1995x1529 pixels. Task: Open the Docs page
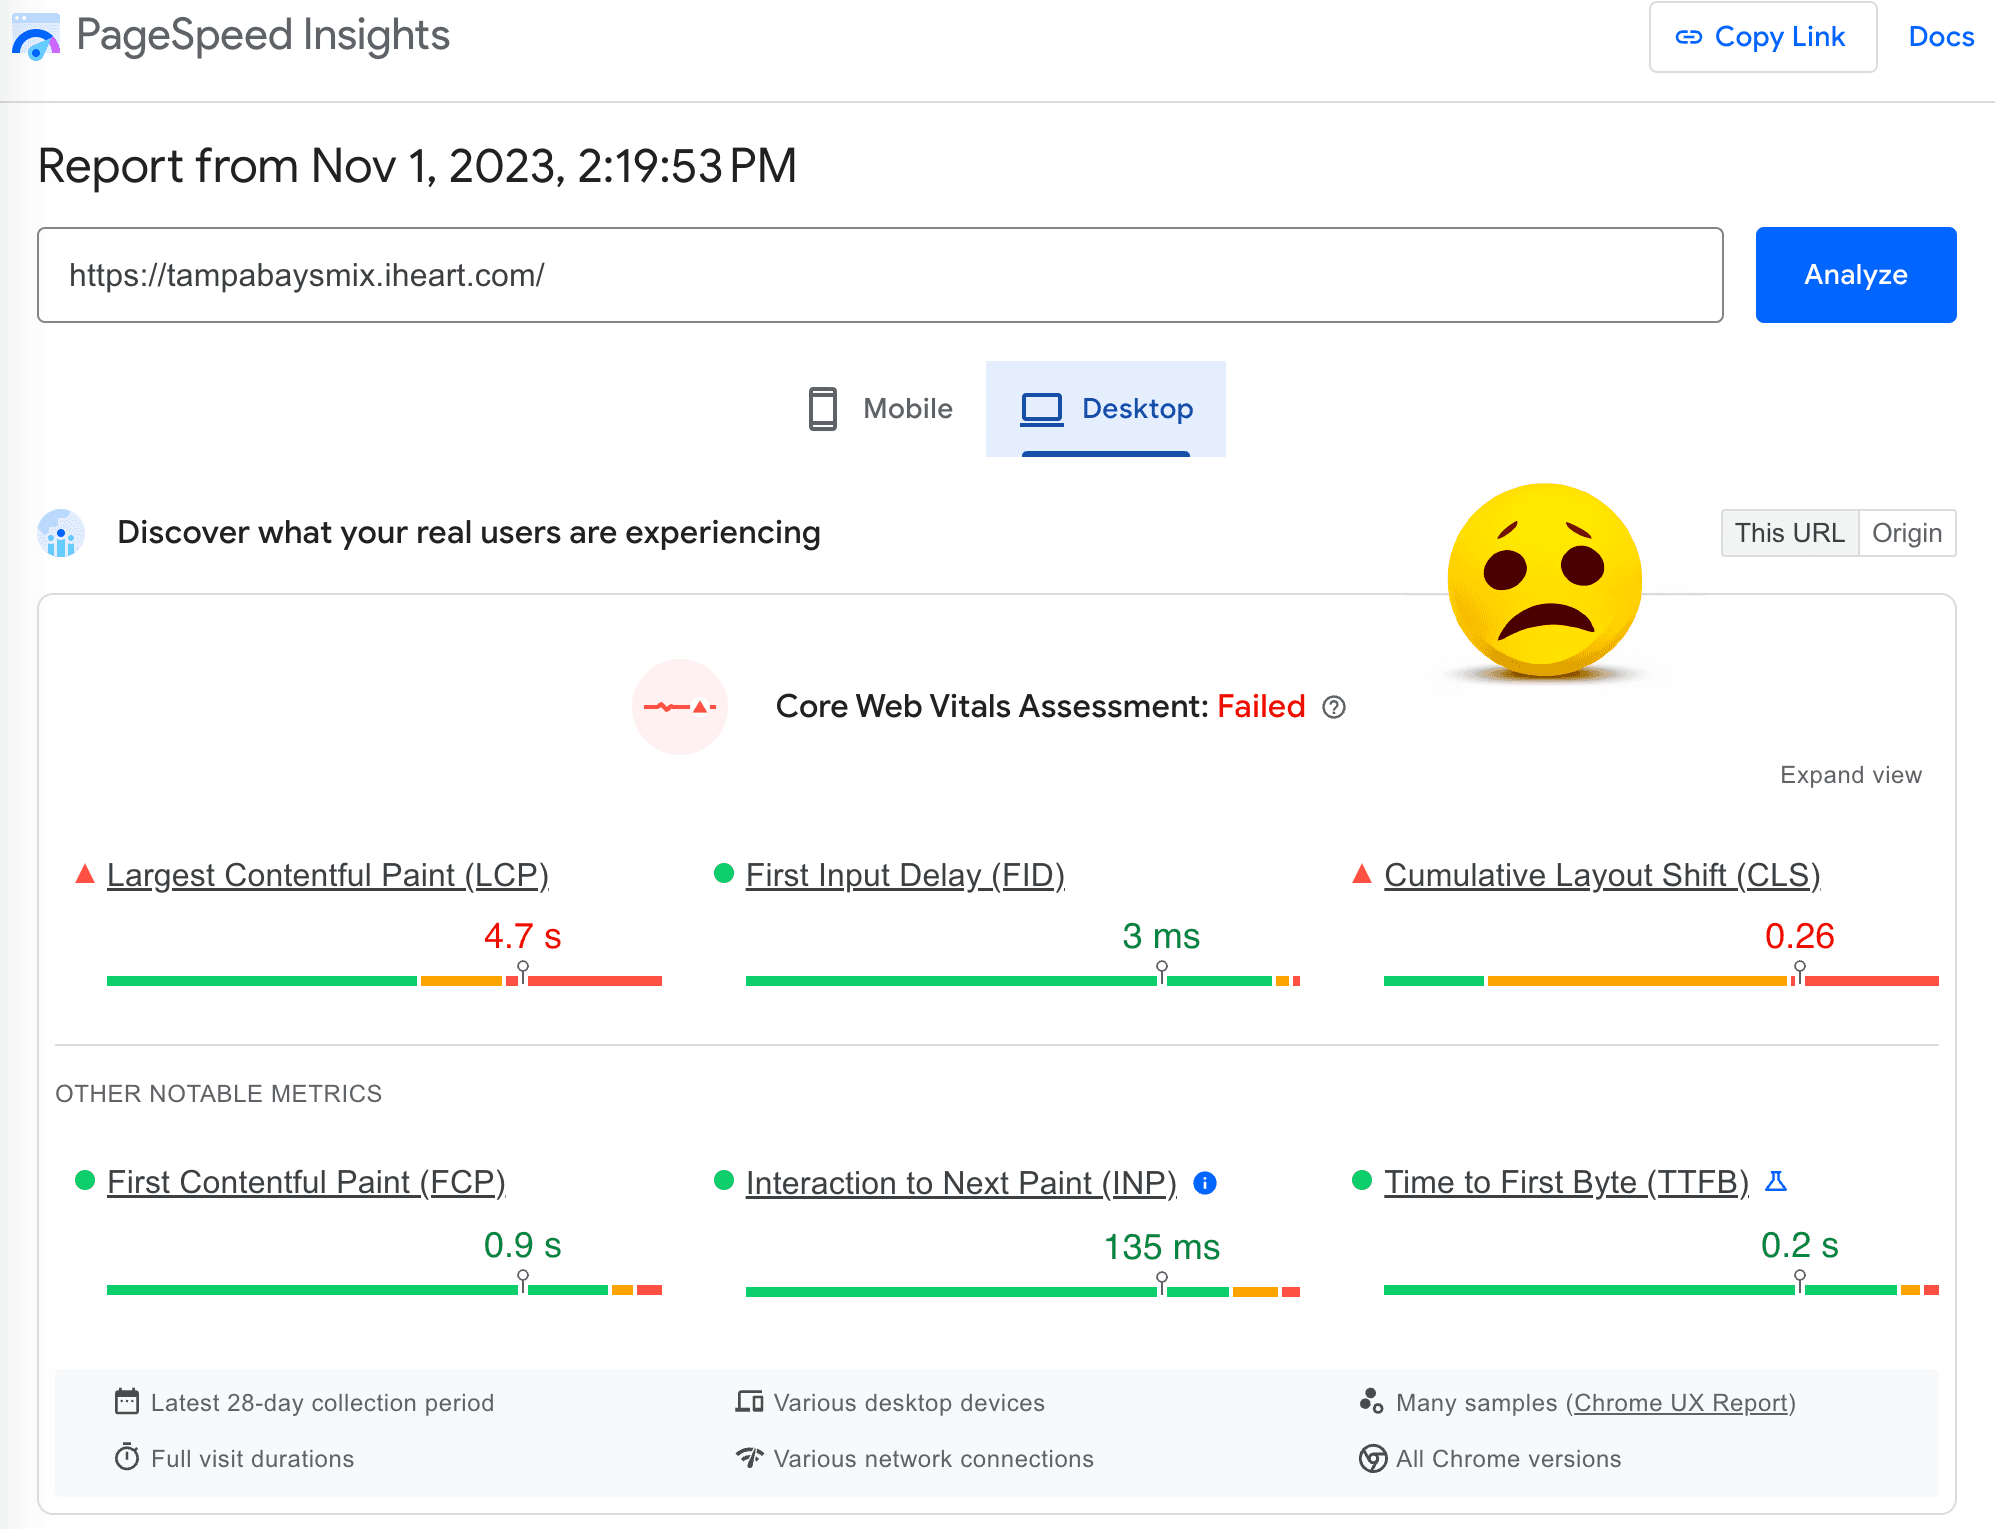coord(1940,37)
